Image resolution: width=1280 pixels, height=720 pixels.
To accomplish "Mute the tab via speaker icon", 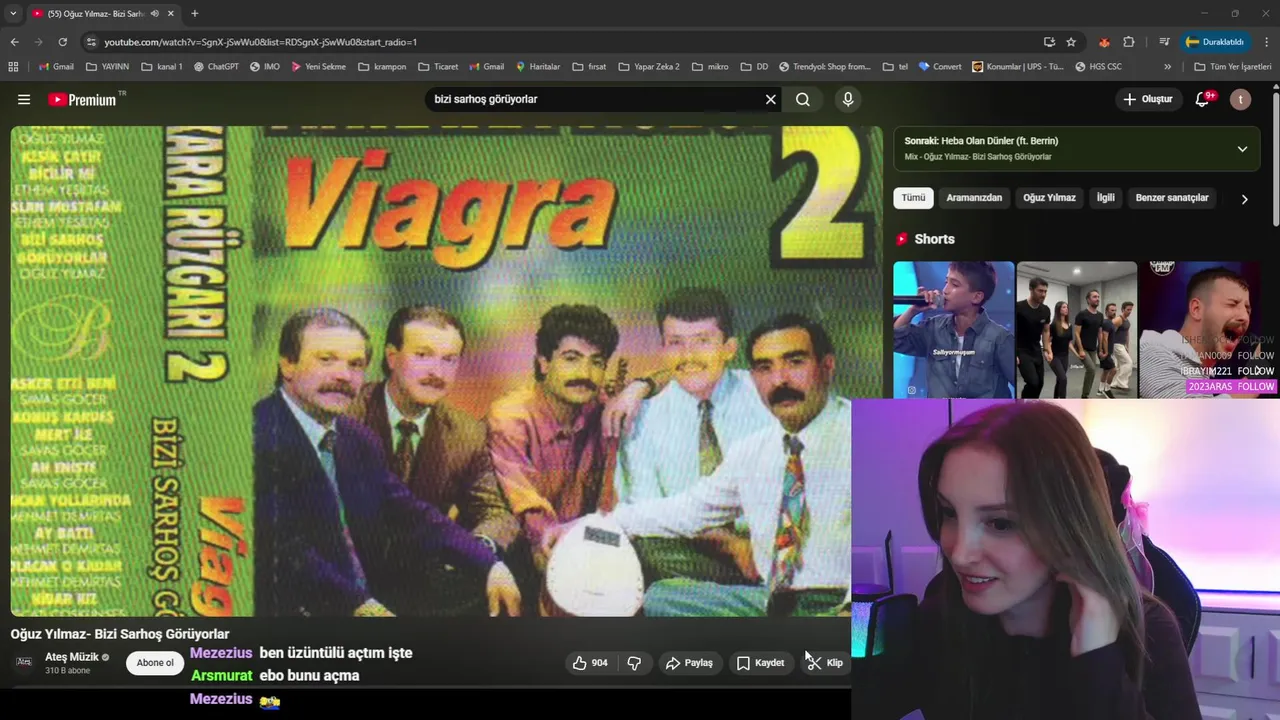I will (154, 13).
